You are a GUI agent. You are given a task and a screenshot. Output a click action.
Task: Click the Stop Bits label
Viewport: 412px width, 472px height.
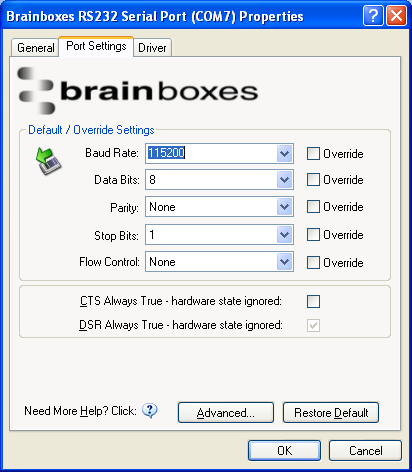tap(116, 236)
